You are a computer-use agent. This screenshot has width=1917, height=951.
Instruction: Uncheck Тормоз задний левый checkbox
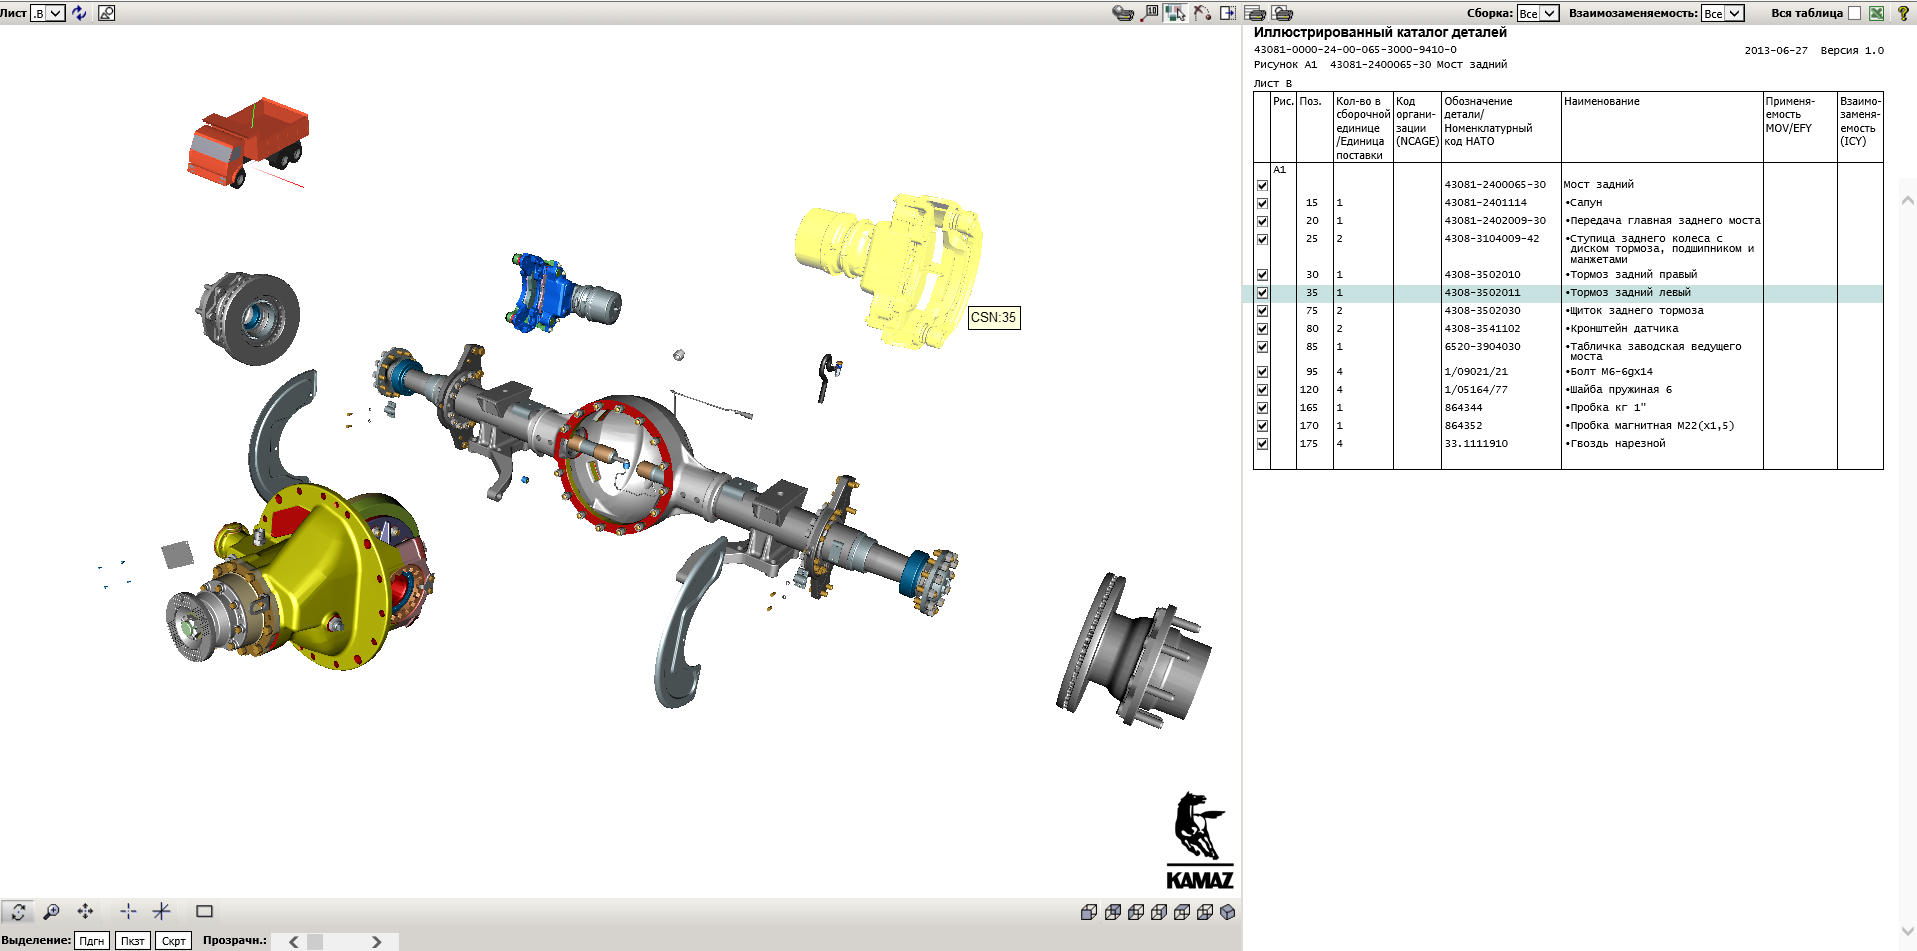pyautogui.click(x=1262, y=293)
